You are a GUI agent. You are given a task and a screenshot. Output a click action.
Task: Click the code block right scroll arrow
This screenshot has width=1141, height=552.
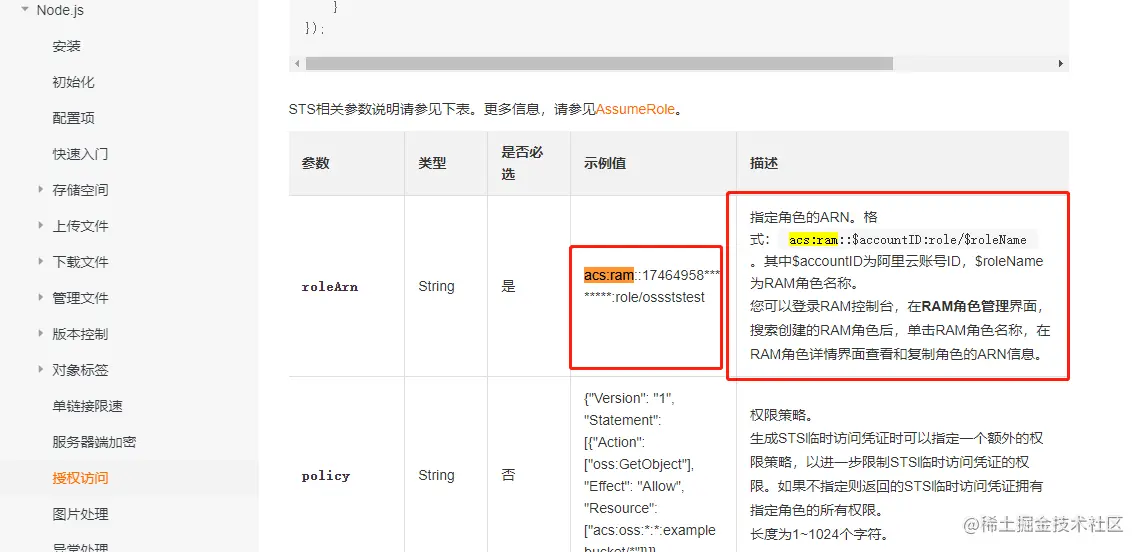click(x=1061, y=64)
